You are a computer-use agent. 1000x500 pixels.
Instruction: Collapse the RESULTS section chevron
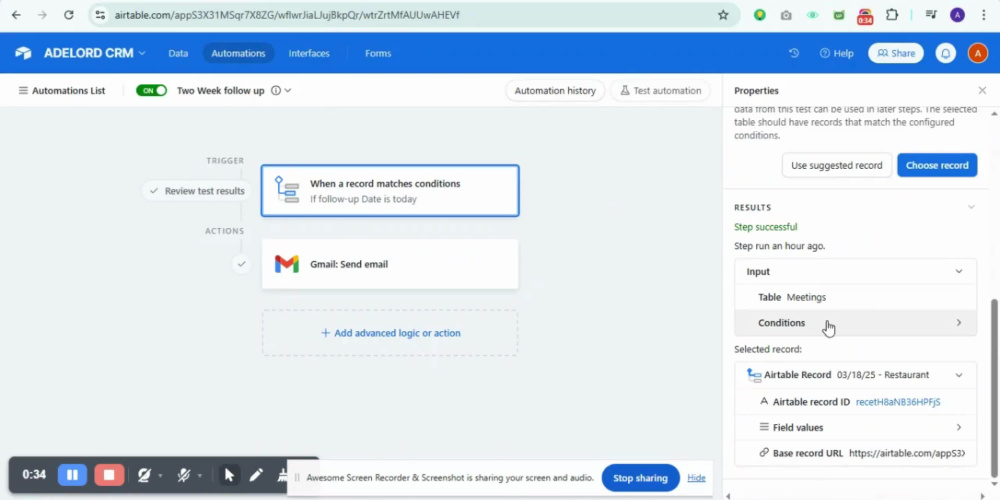click(971, 207)
